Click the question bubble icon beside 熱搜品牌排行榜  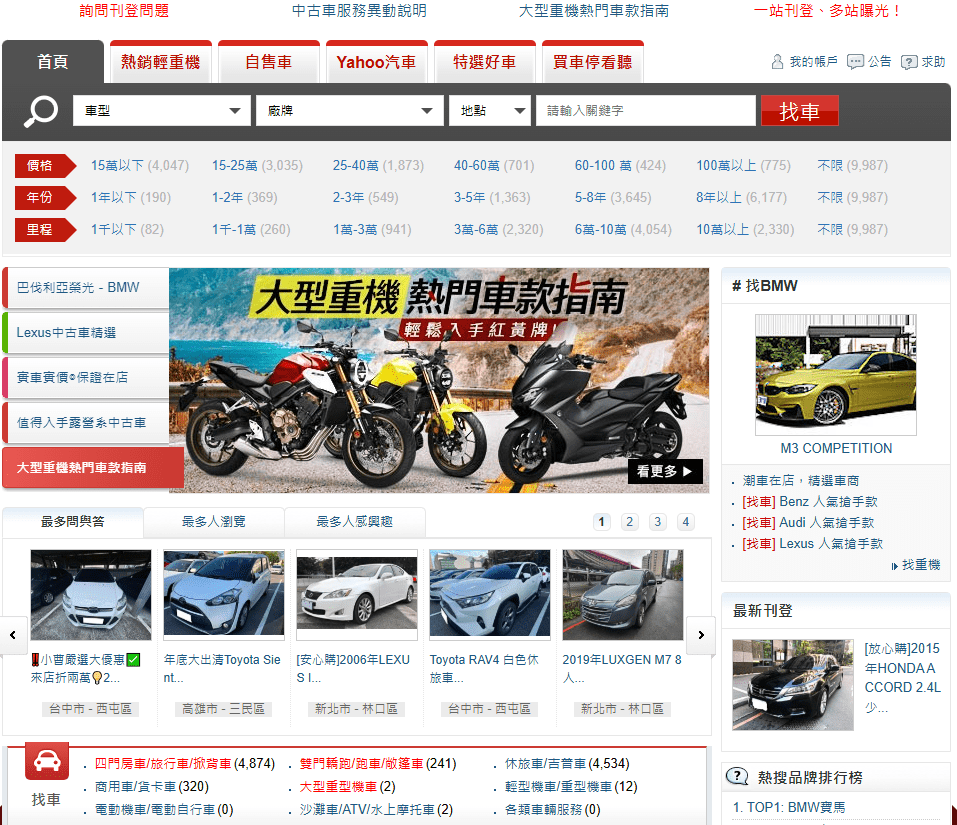(737, 775)
